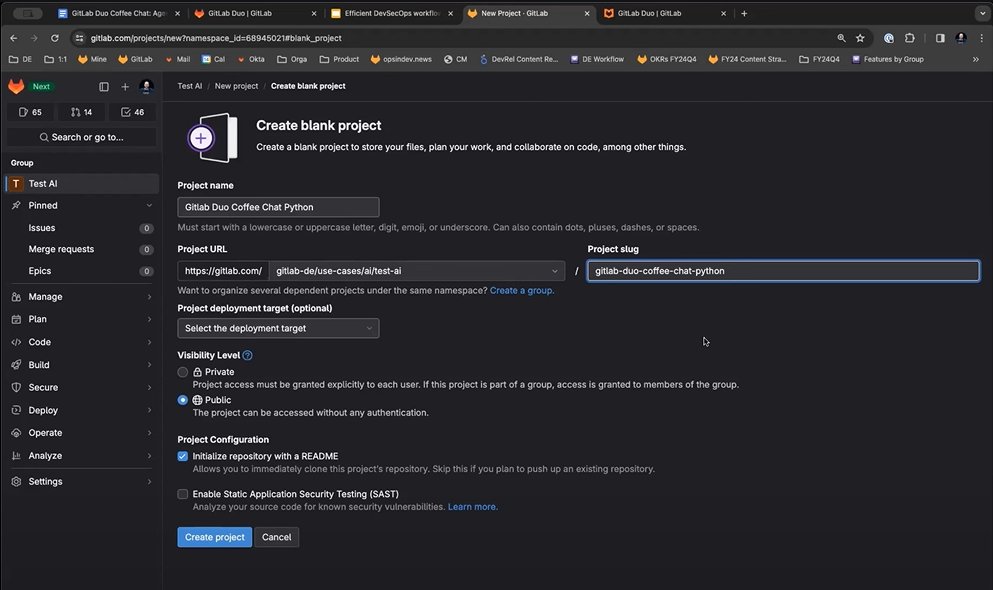Expand the Analyze sidebar menu
Screen dimensions: 993x590
(x=82, y=456)
